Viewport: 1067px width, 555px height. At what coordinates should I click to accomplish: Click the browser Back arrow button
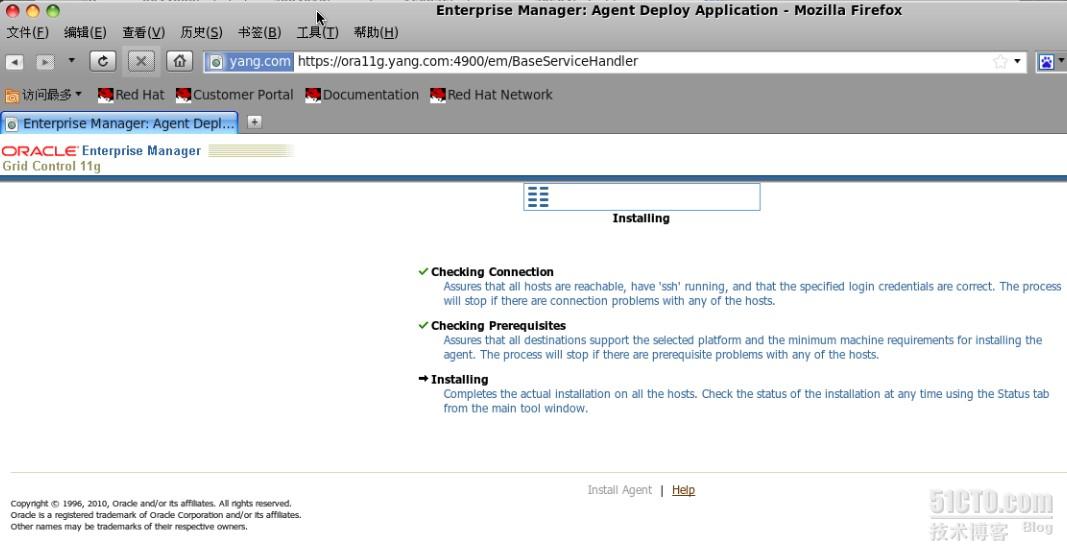(x=14, y=62)
